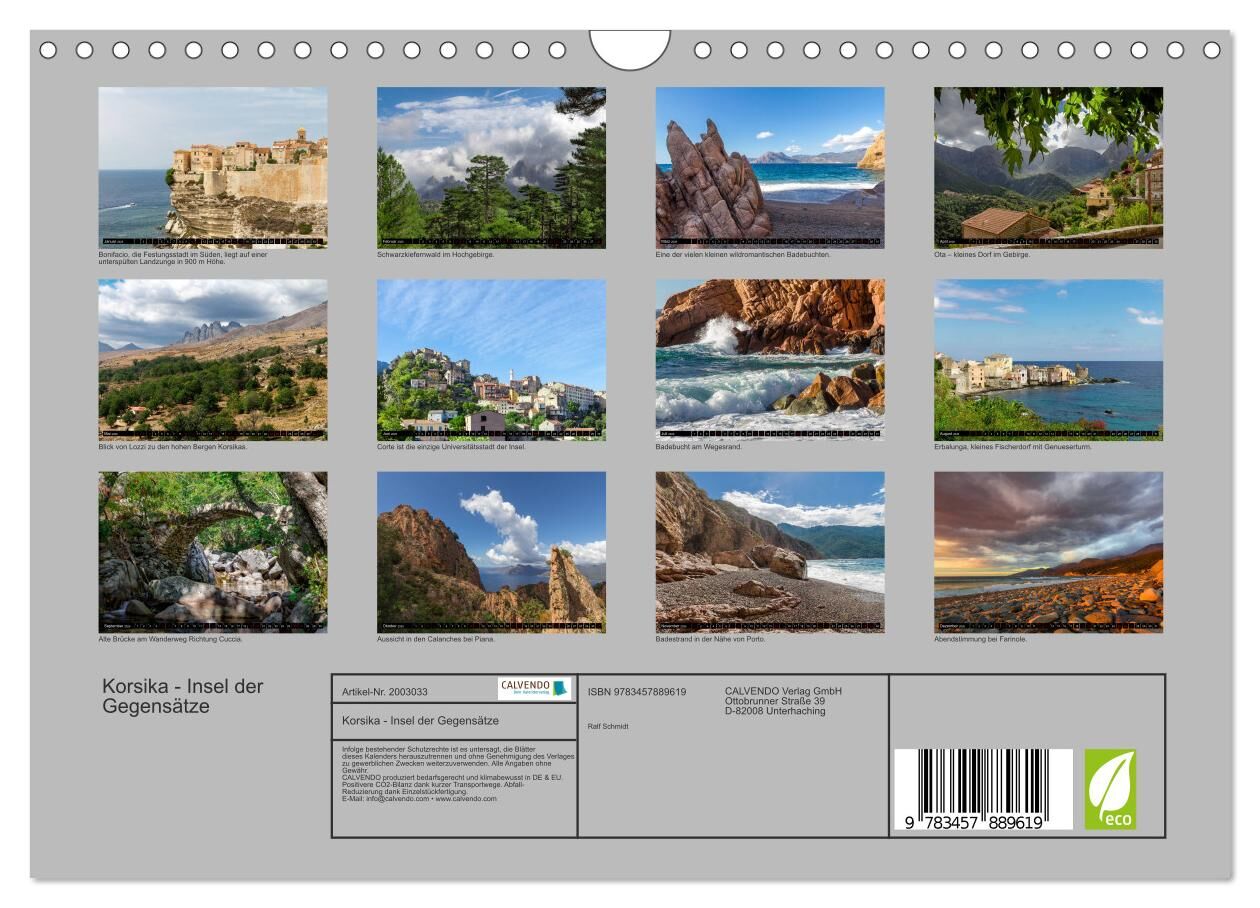Select the Abendstimmung bei Farinole photo

pos(1048,552)
